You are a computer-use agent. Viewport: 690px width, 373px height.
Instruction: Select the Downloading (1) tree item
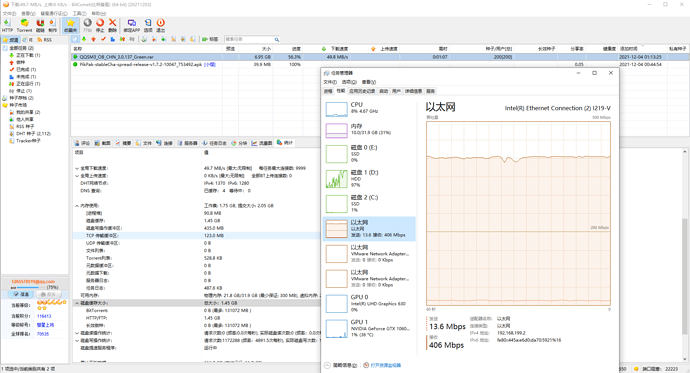click(28, 55)
